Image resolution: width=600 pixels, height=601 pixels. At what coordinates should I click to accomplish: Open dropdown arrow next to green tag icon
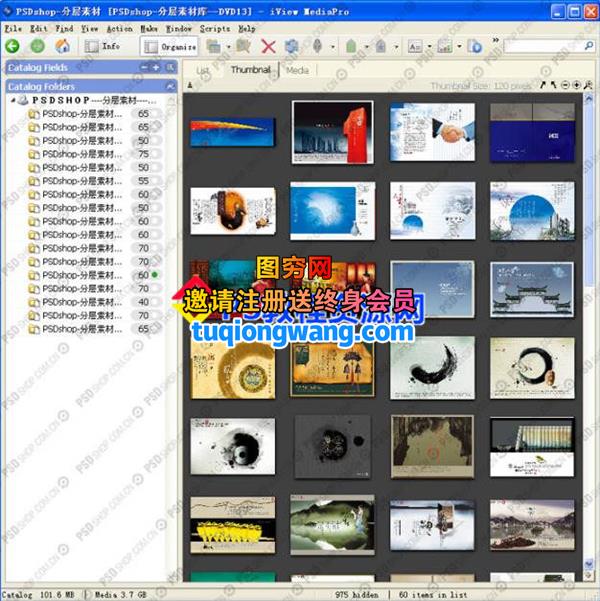point(367,47)
